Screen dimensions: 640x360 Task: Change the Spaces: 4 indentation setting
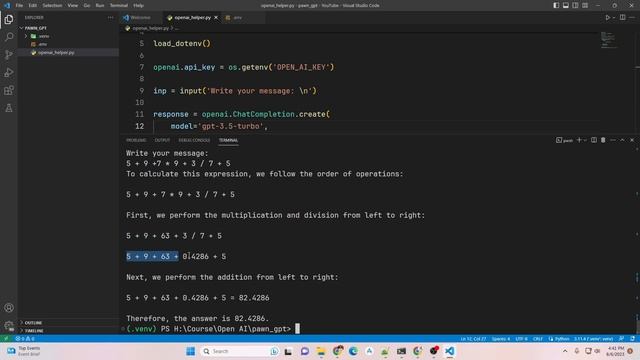tap(501, 339)
